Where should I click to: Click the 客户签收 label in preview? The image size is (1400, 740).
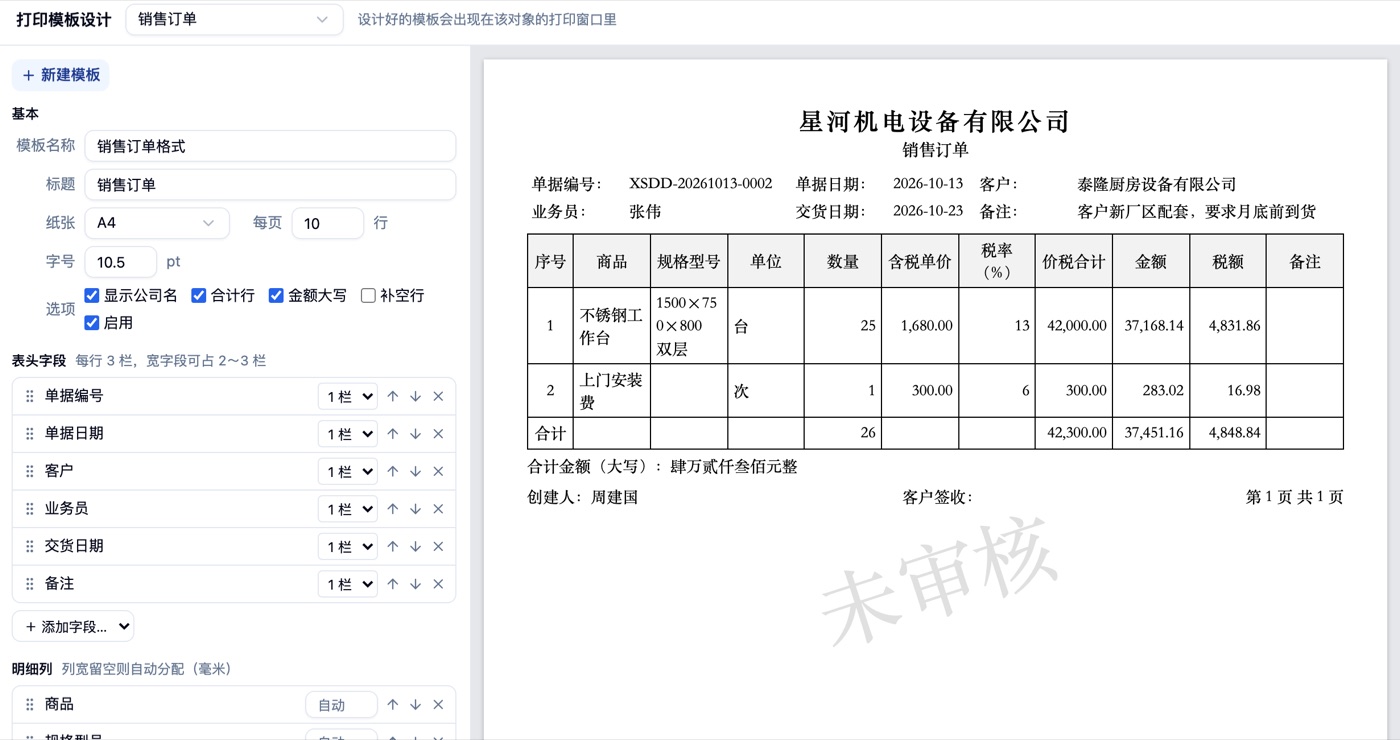pyautogui.click(x=937, y=497)
